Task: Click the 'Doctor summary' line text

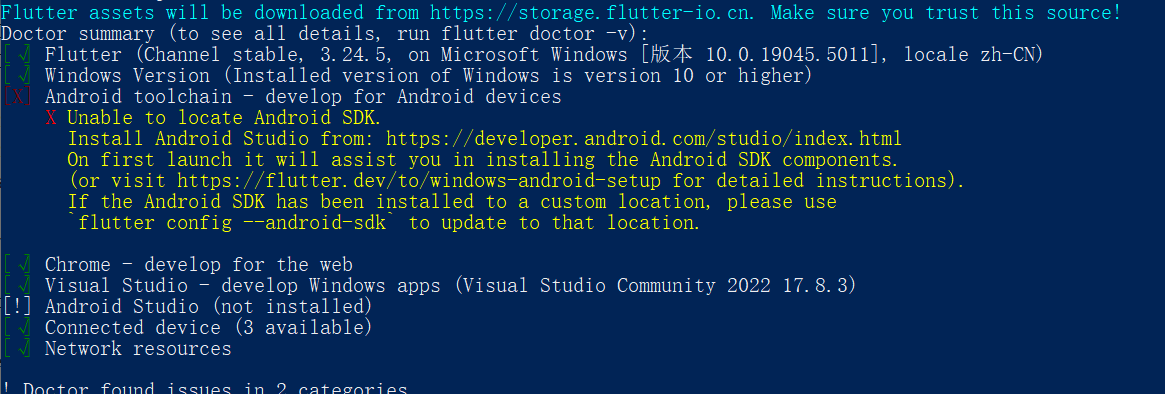Action: [325, 34]
